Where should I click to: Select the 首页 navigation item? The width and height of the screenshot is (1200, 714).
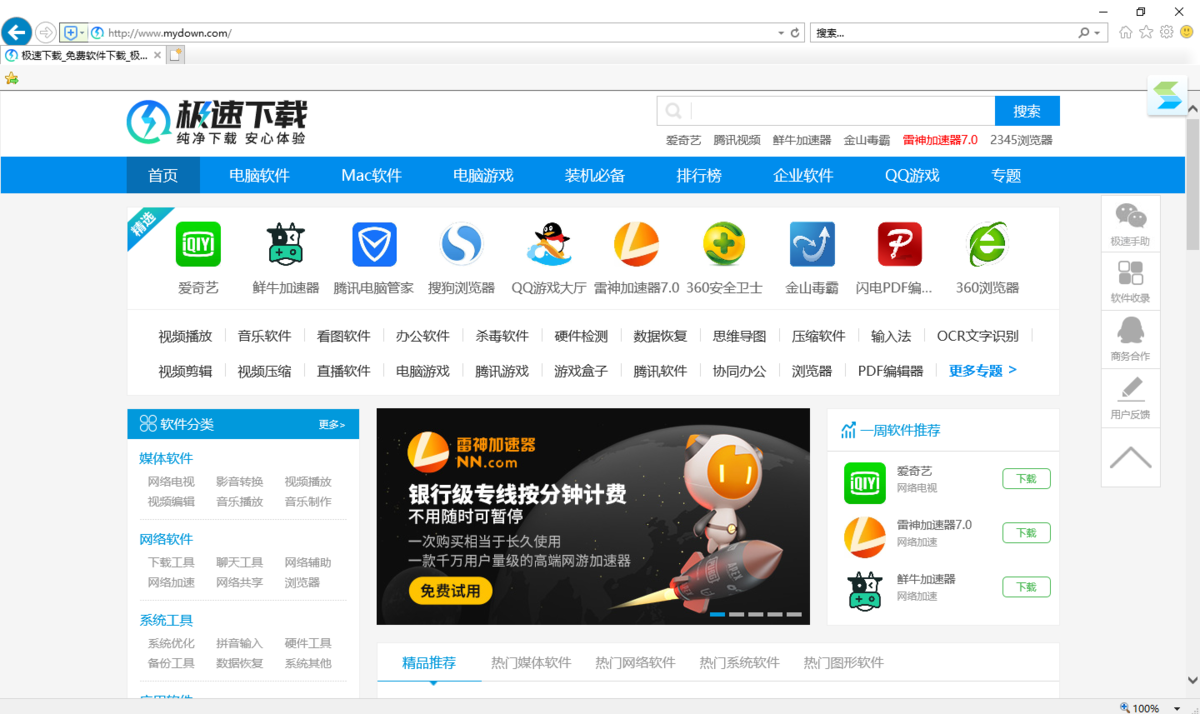[x=163, y=175]
